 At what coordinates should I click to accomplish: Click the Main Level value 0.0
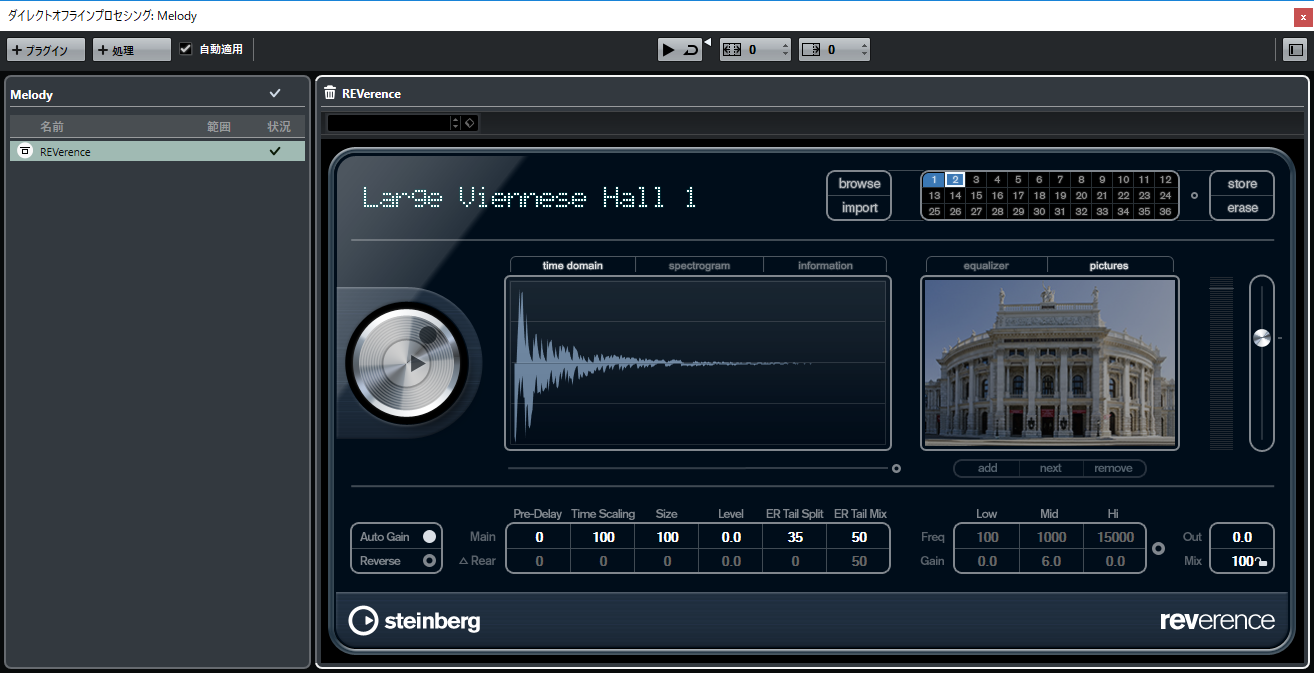coord(731,537)
